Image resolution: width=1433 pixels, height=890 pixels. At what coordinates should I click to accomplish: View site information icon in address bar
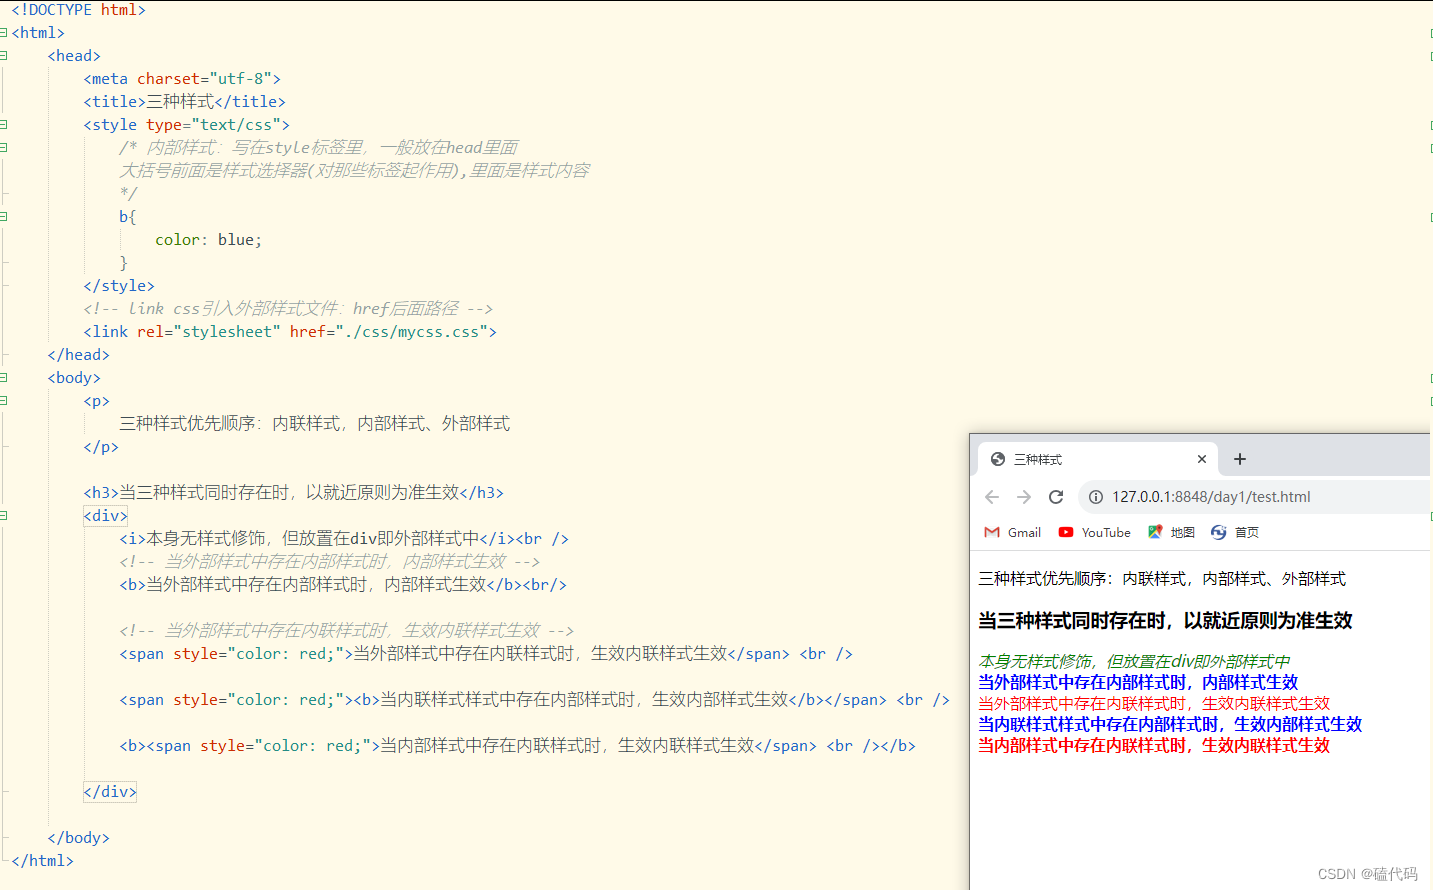tap(1096, 497)
